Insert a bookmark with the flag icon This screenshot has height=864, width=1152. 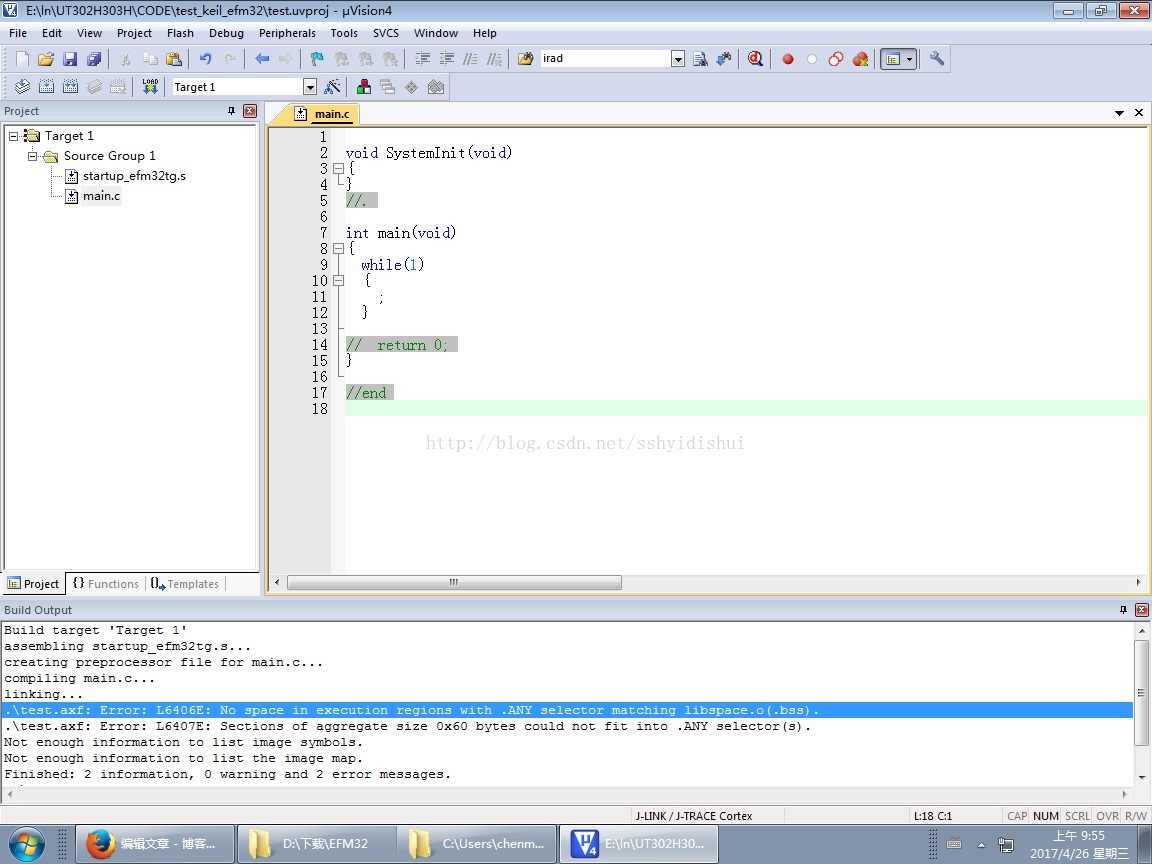(x=317, y=59)
